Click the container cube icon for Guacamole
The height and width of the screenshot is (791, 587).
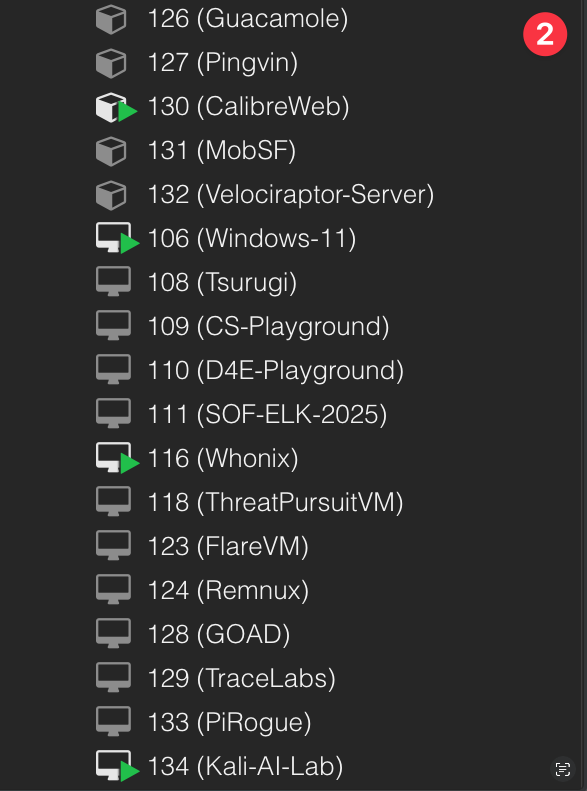[x=111, y=19]
